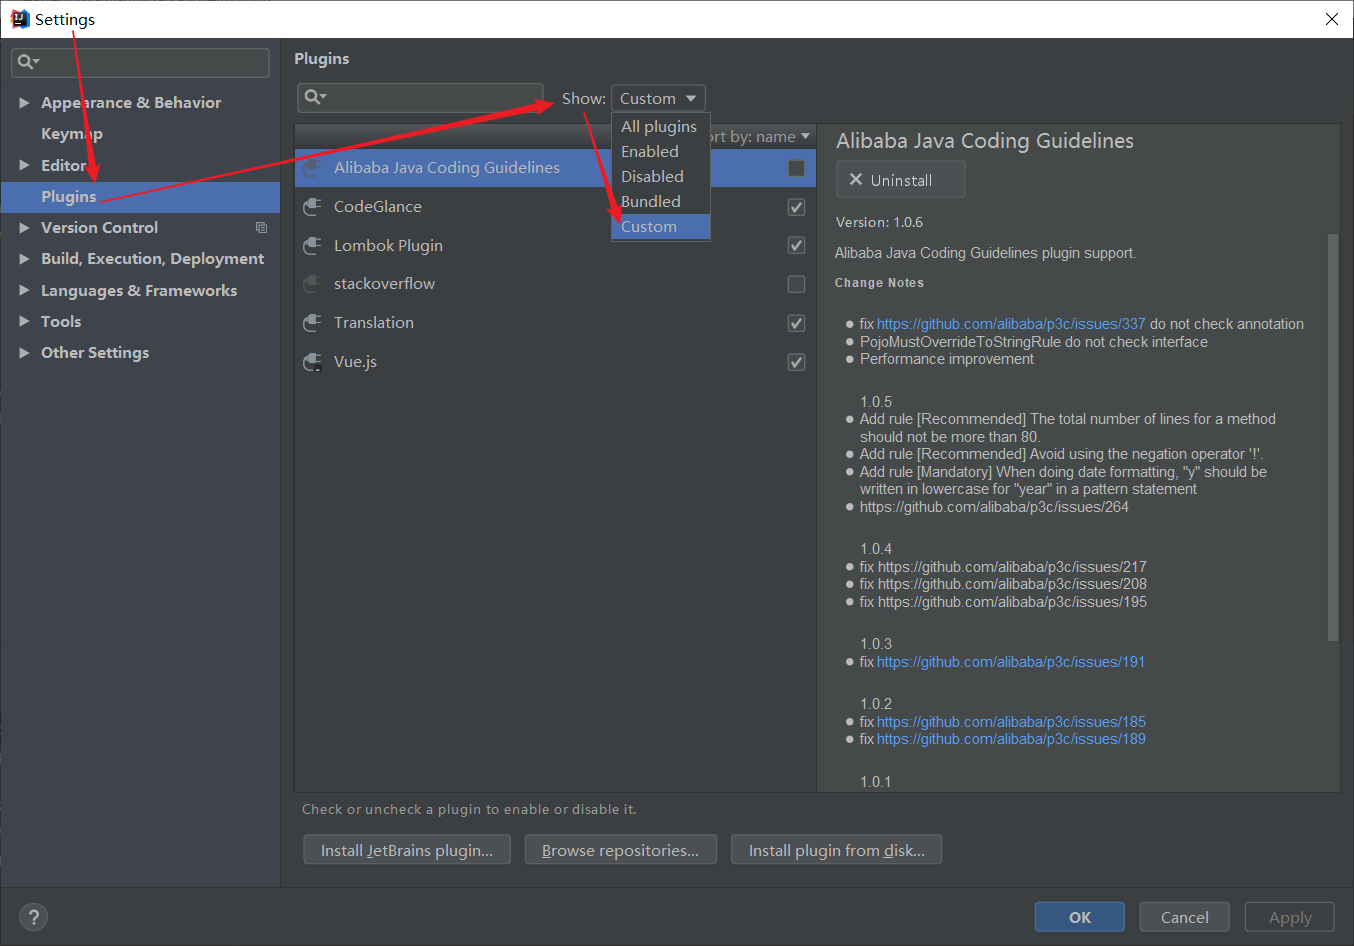Expand the Tools tree node
The image size is (1354, 946).
pyautogui.click(x=24, y=322)
